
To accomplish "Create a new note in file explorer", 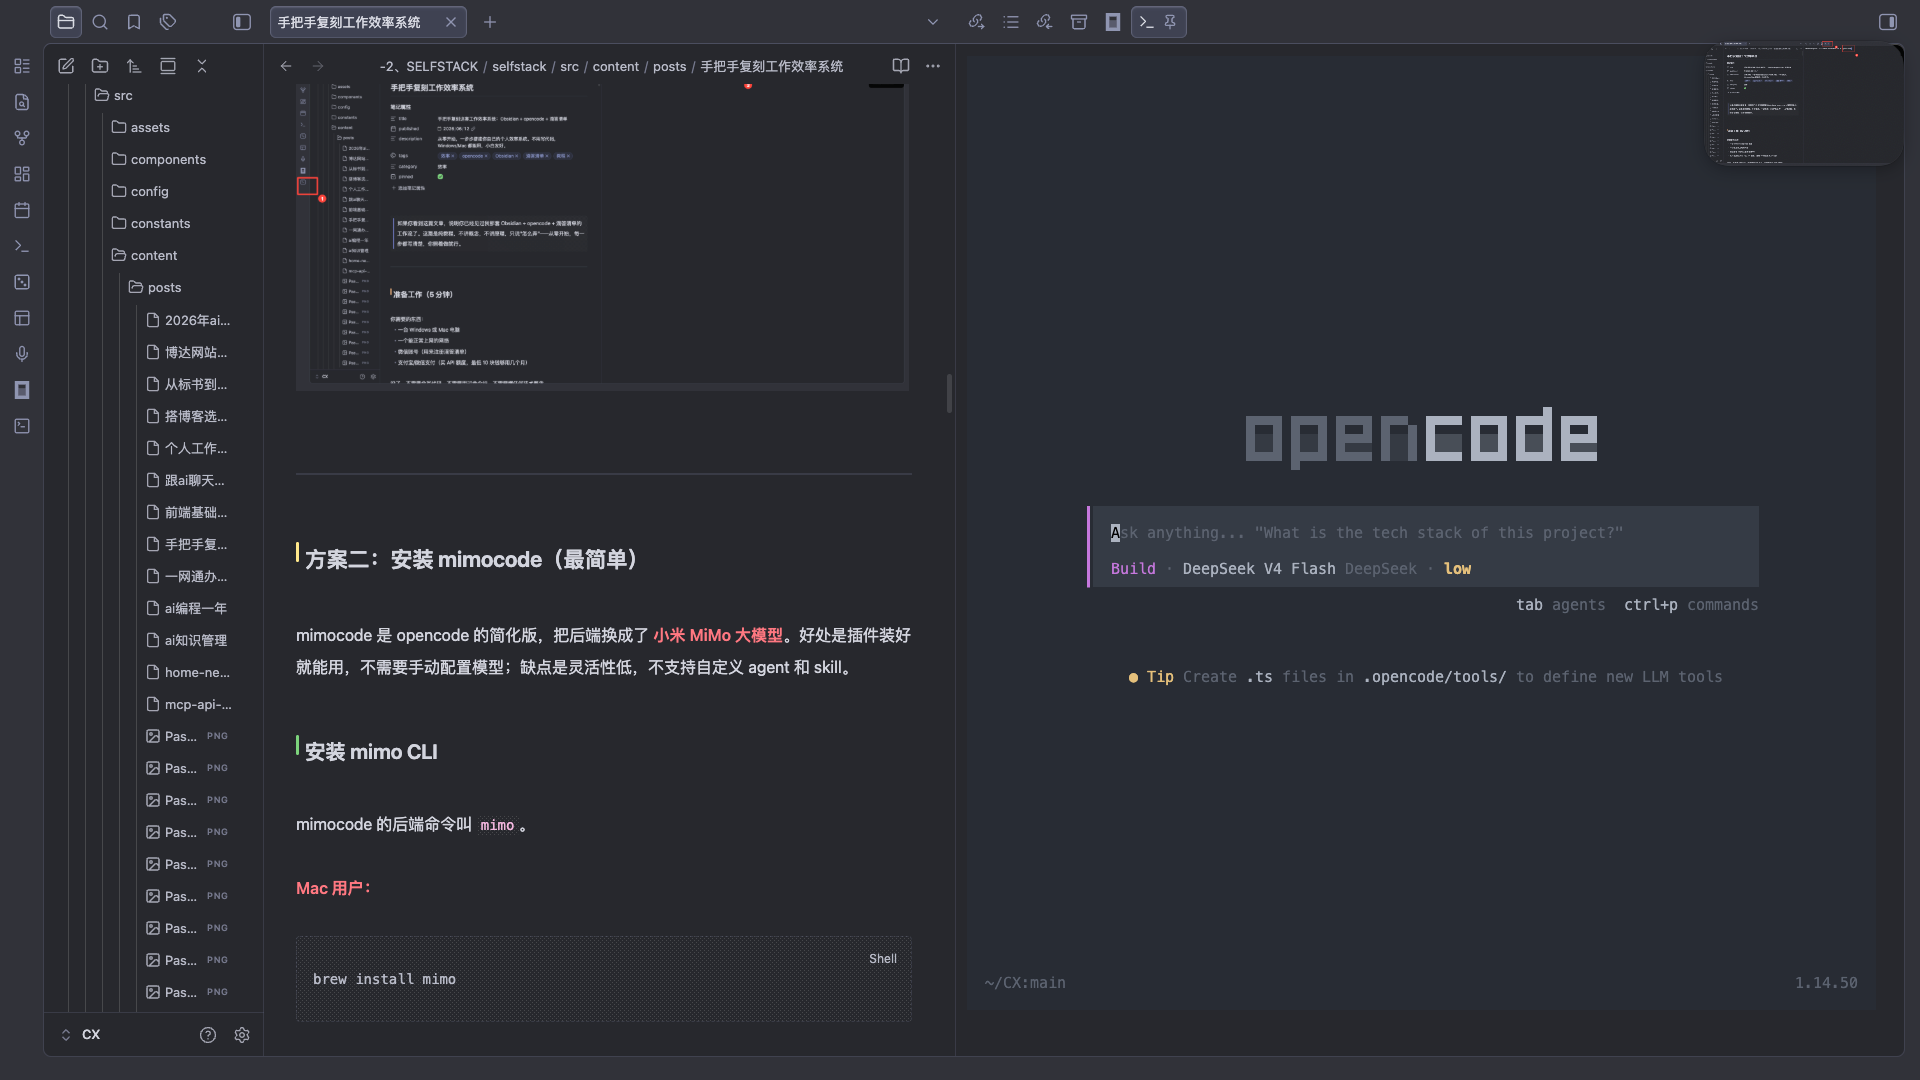I will (x=66, y=66).
